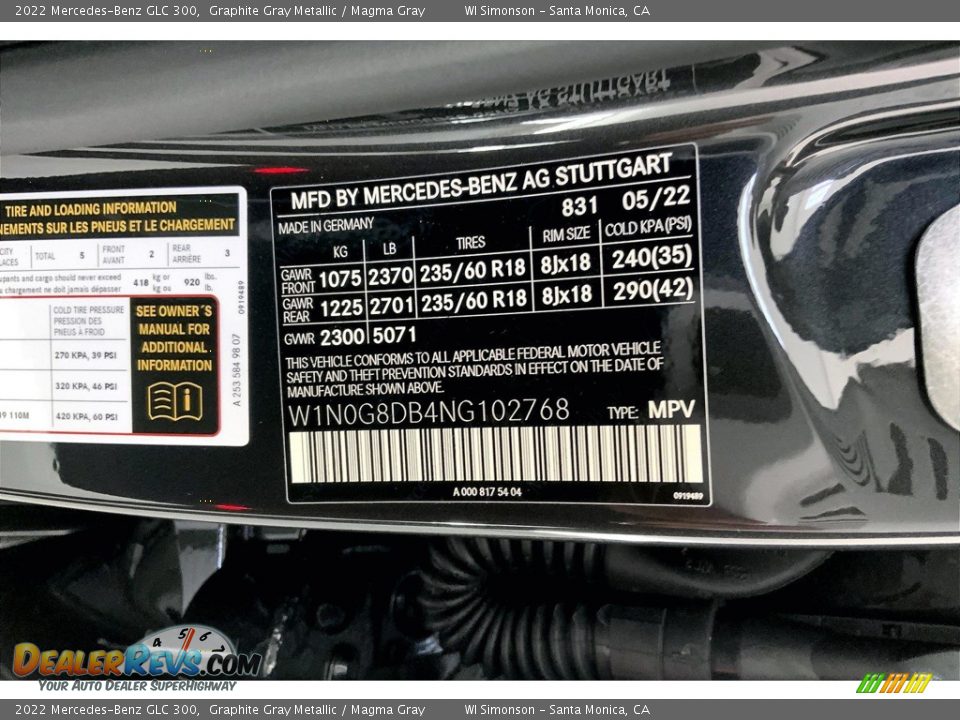Click top caption 'WI Simonson - Santa Monica, CA'

(x=557, y=10)
